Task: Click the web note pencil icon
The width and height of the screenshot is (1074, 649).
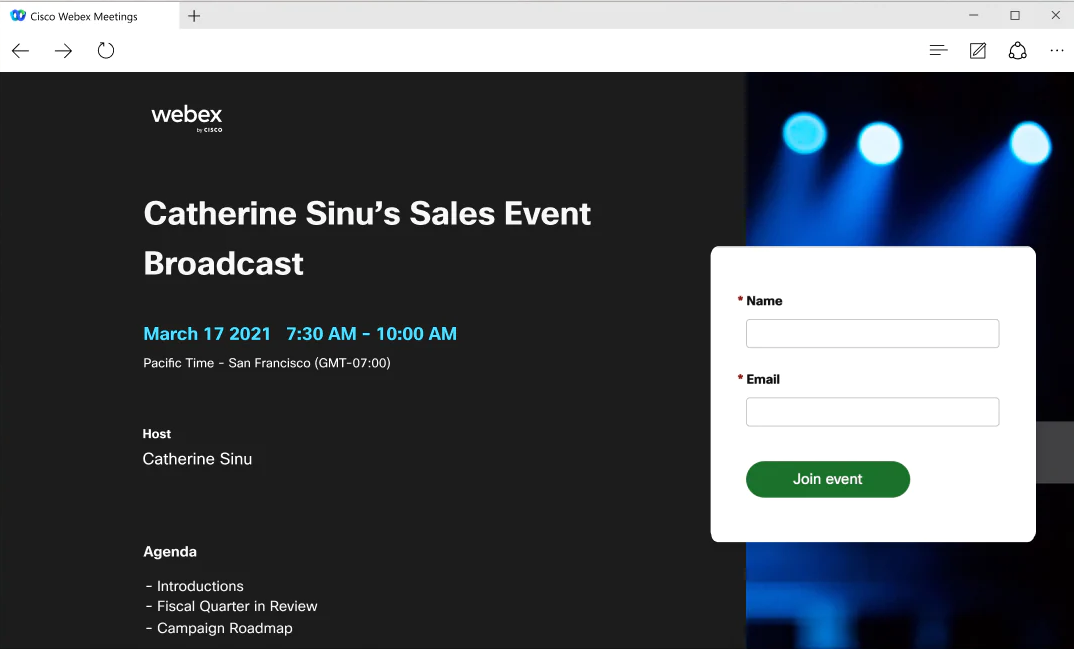Action: pos(978,51)
